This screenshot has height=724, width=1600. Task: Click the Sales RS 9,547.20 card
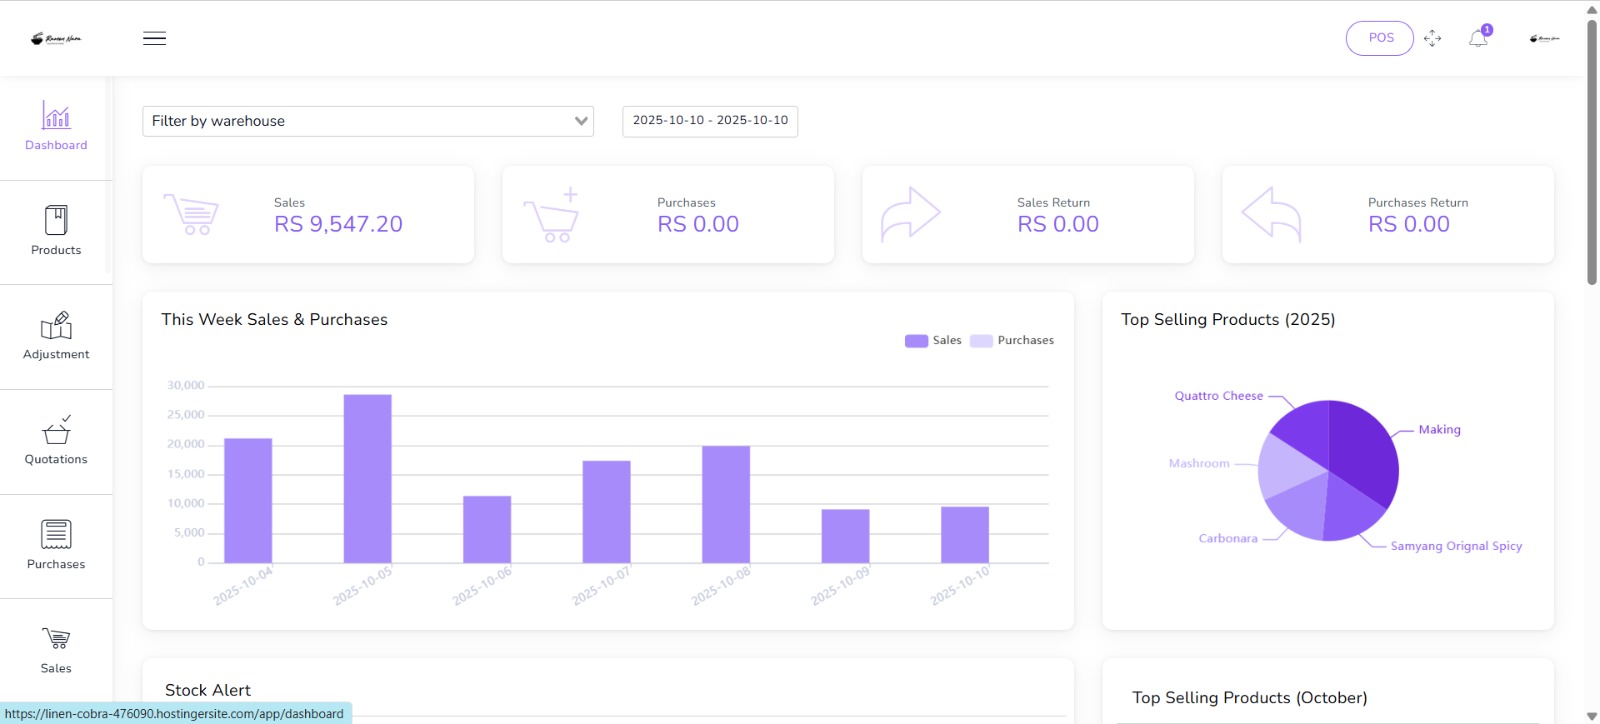coord(308,214)
